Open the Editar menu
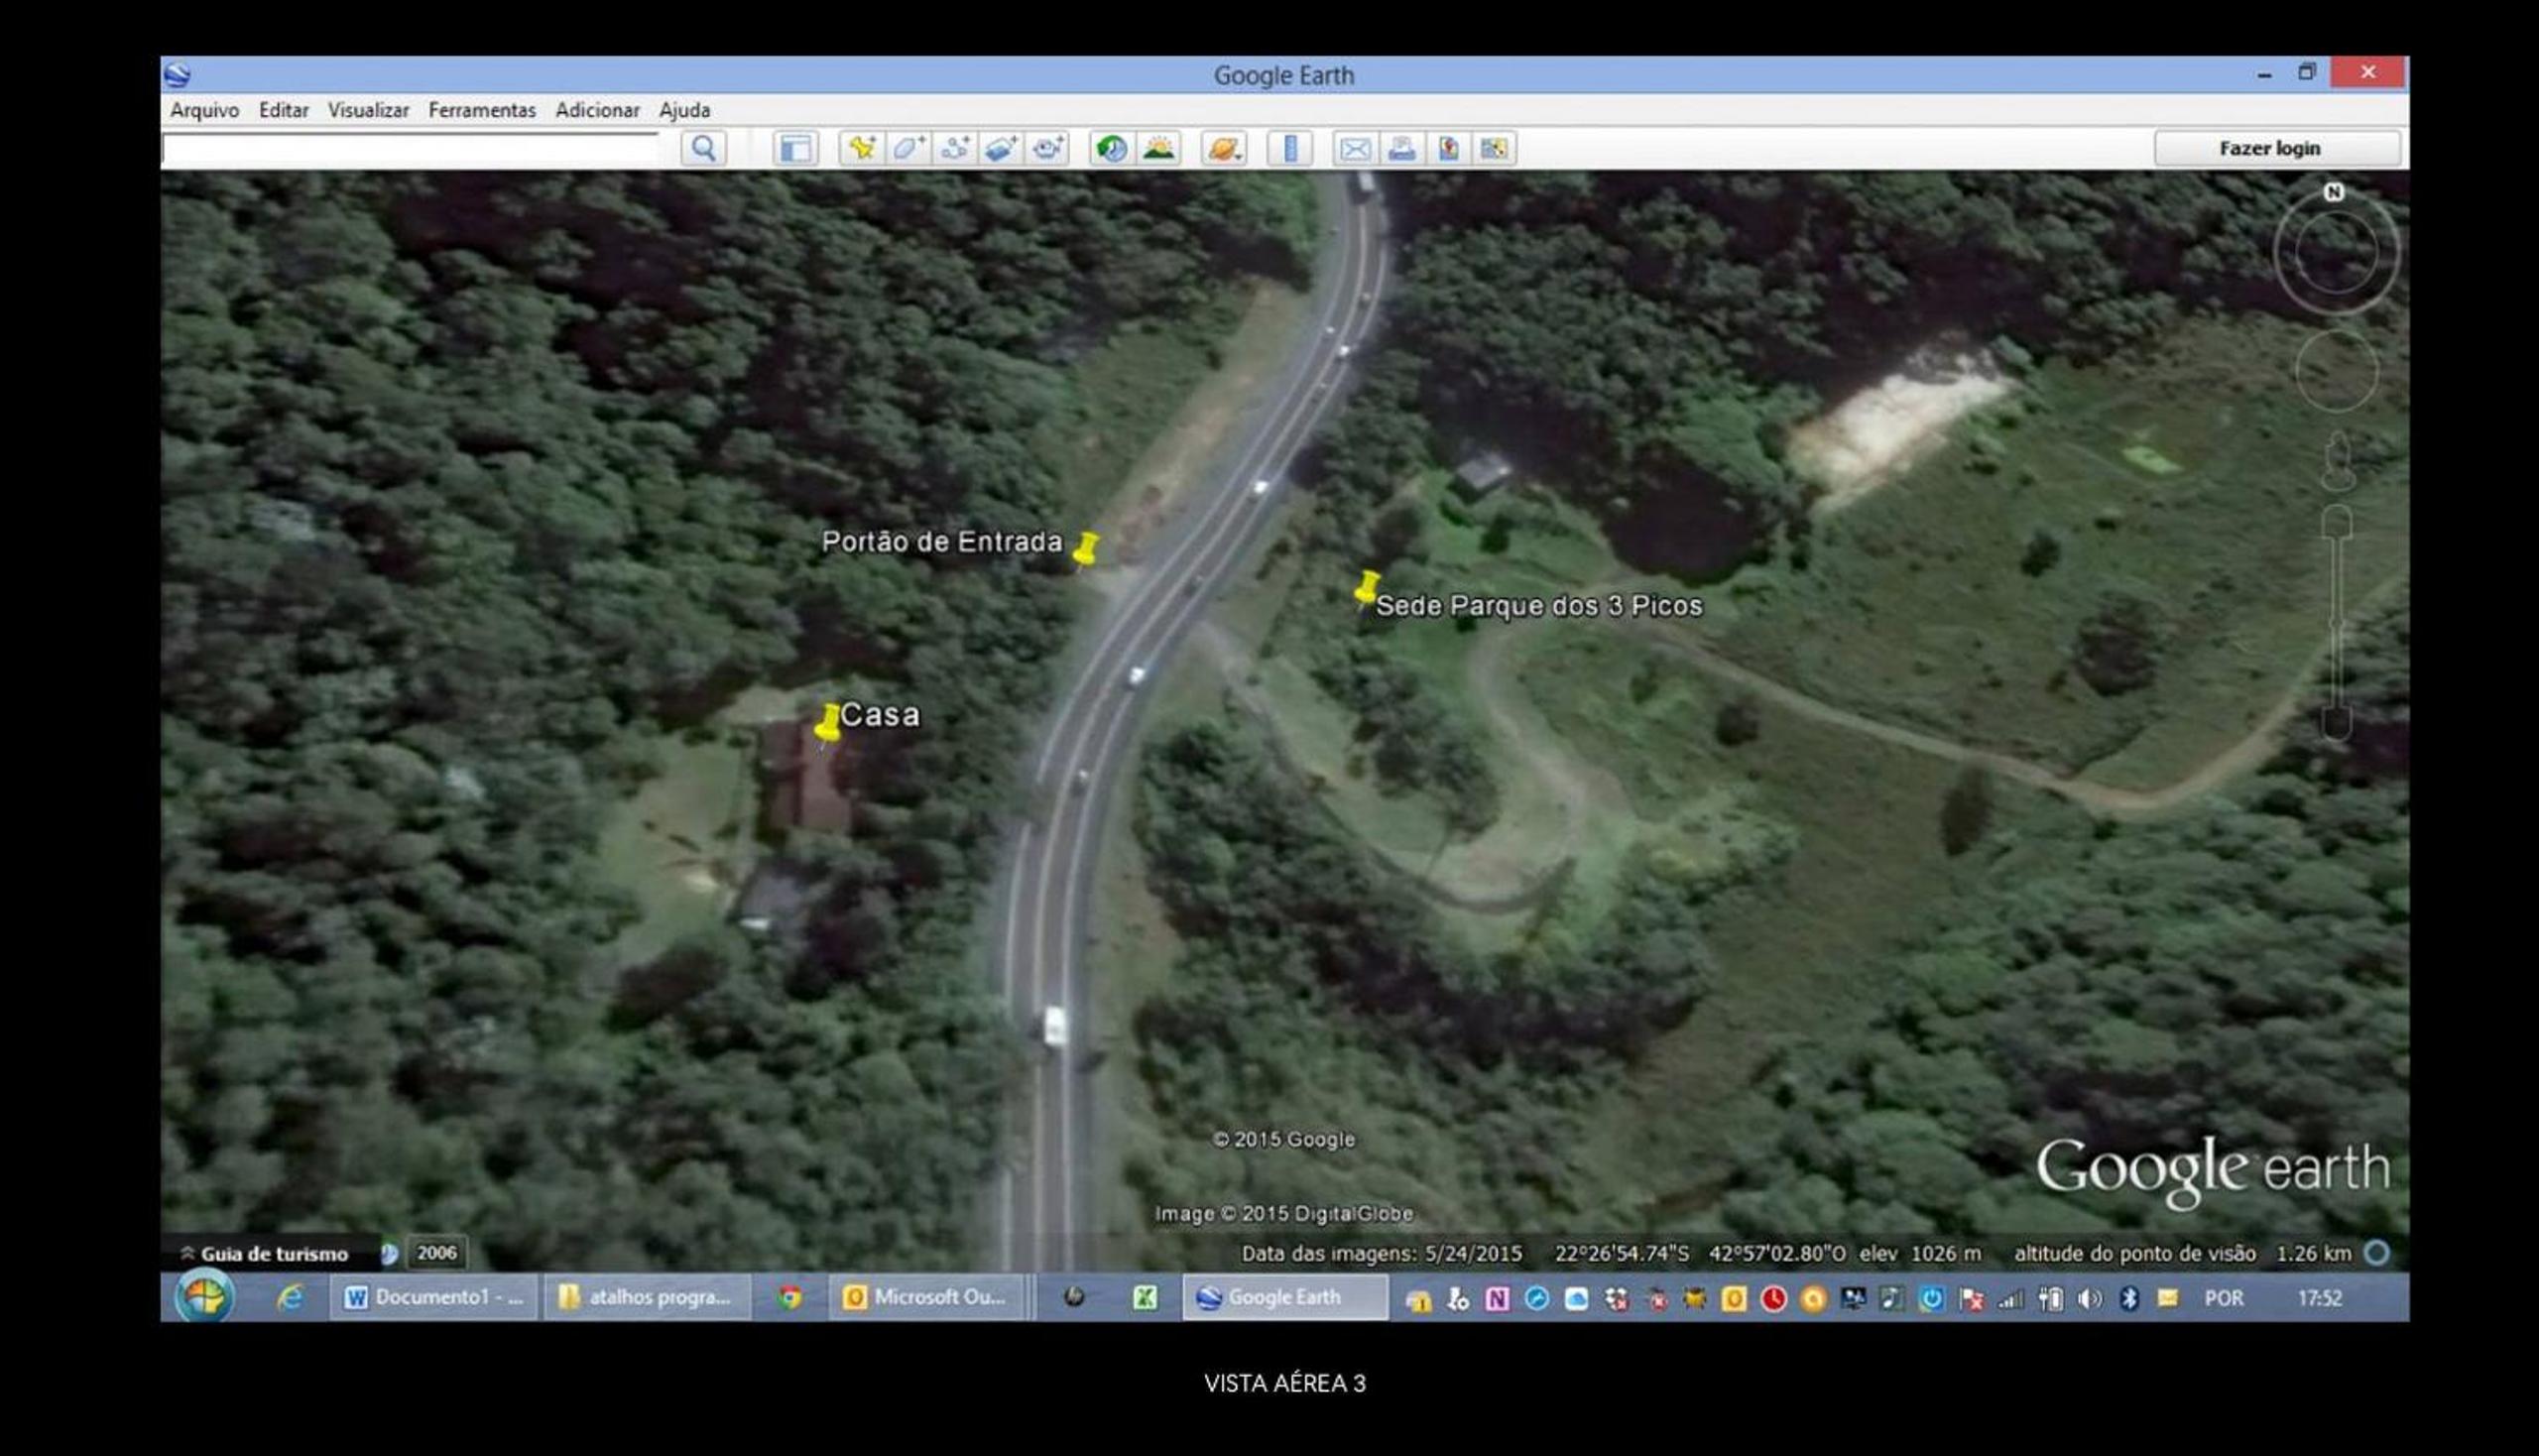Viewport: 2539px width, 1456px height. [x=283, y=110]
